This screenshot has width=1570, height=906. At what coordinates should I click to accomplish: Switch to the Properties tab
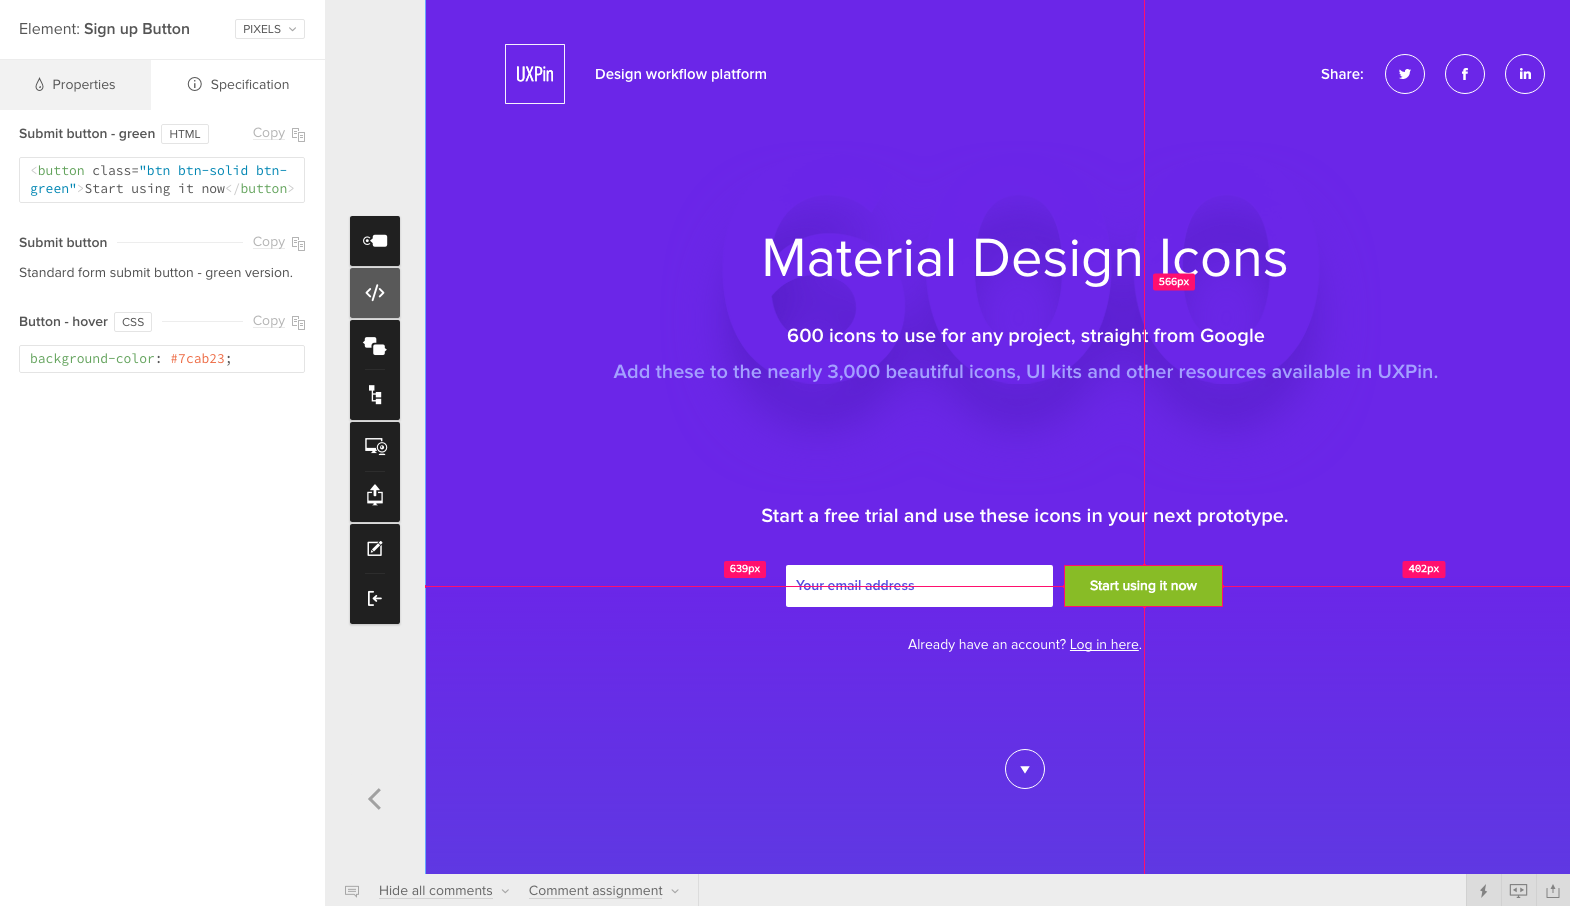tap(75, 85)
